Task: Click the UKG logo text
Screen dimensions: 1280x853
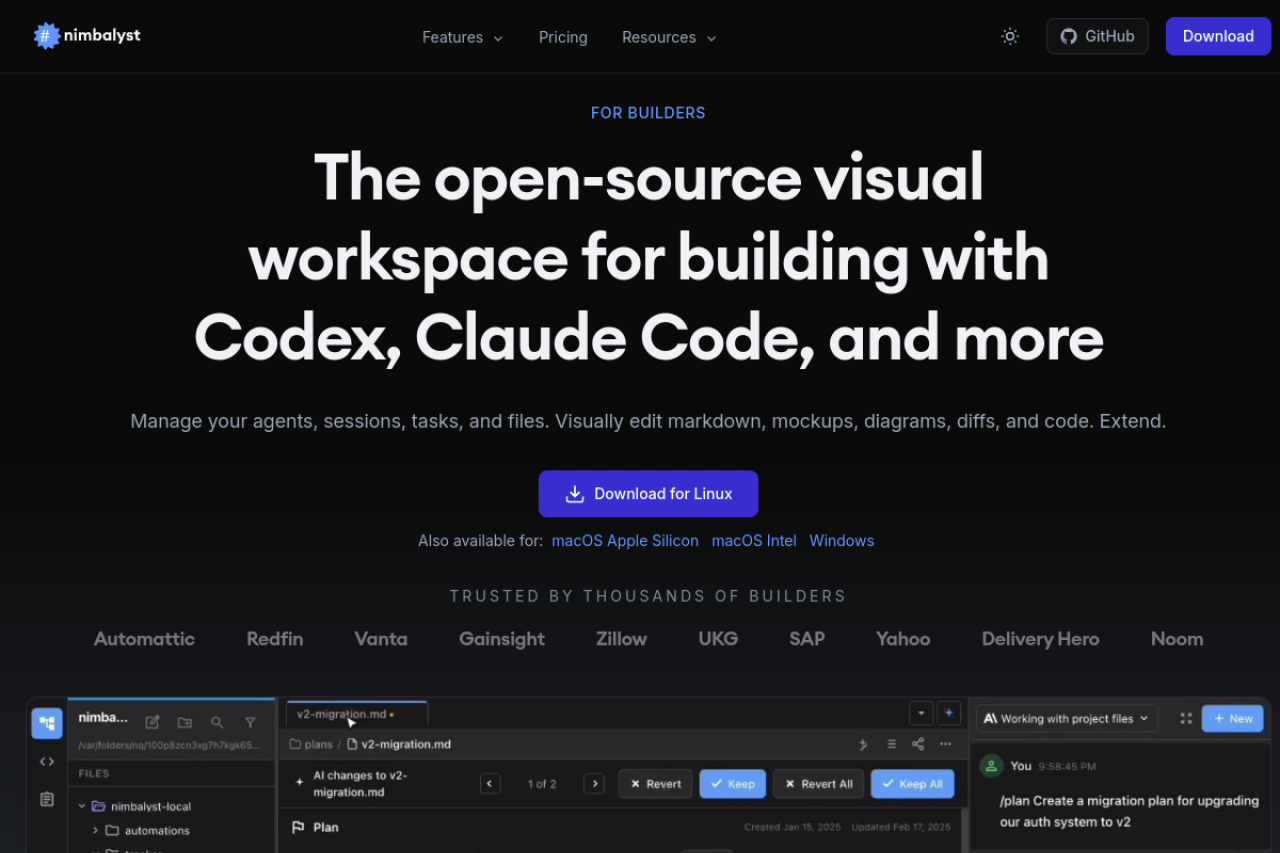Action: tap(718, 639)
